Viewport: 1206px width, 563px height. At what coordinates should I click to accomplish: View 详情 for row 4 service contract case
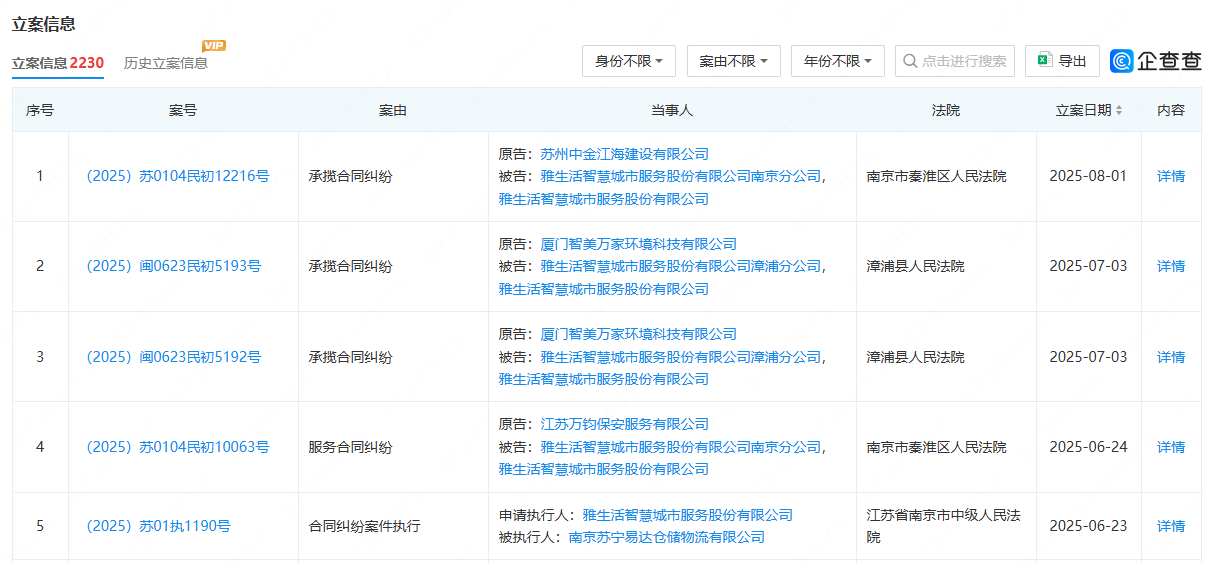[x=1170, y=447]
